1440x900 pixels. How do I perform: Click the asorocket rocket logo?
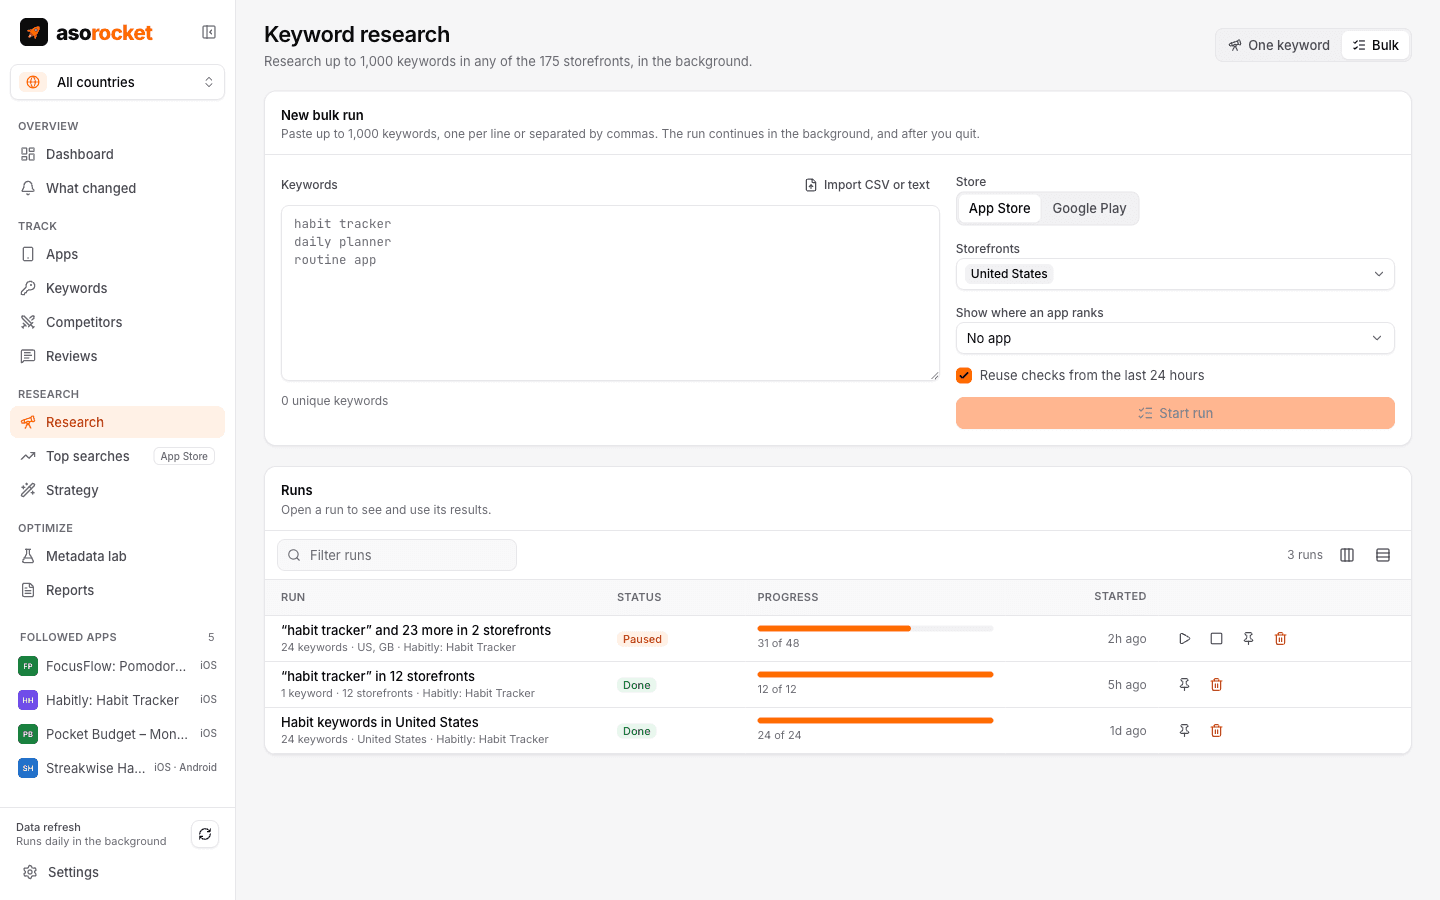point(34,32)
